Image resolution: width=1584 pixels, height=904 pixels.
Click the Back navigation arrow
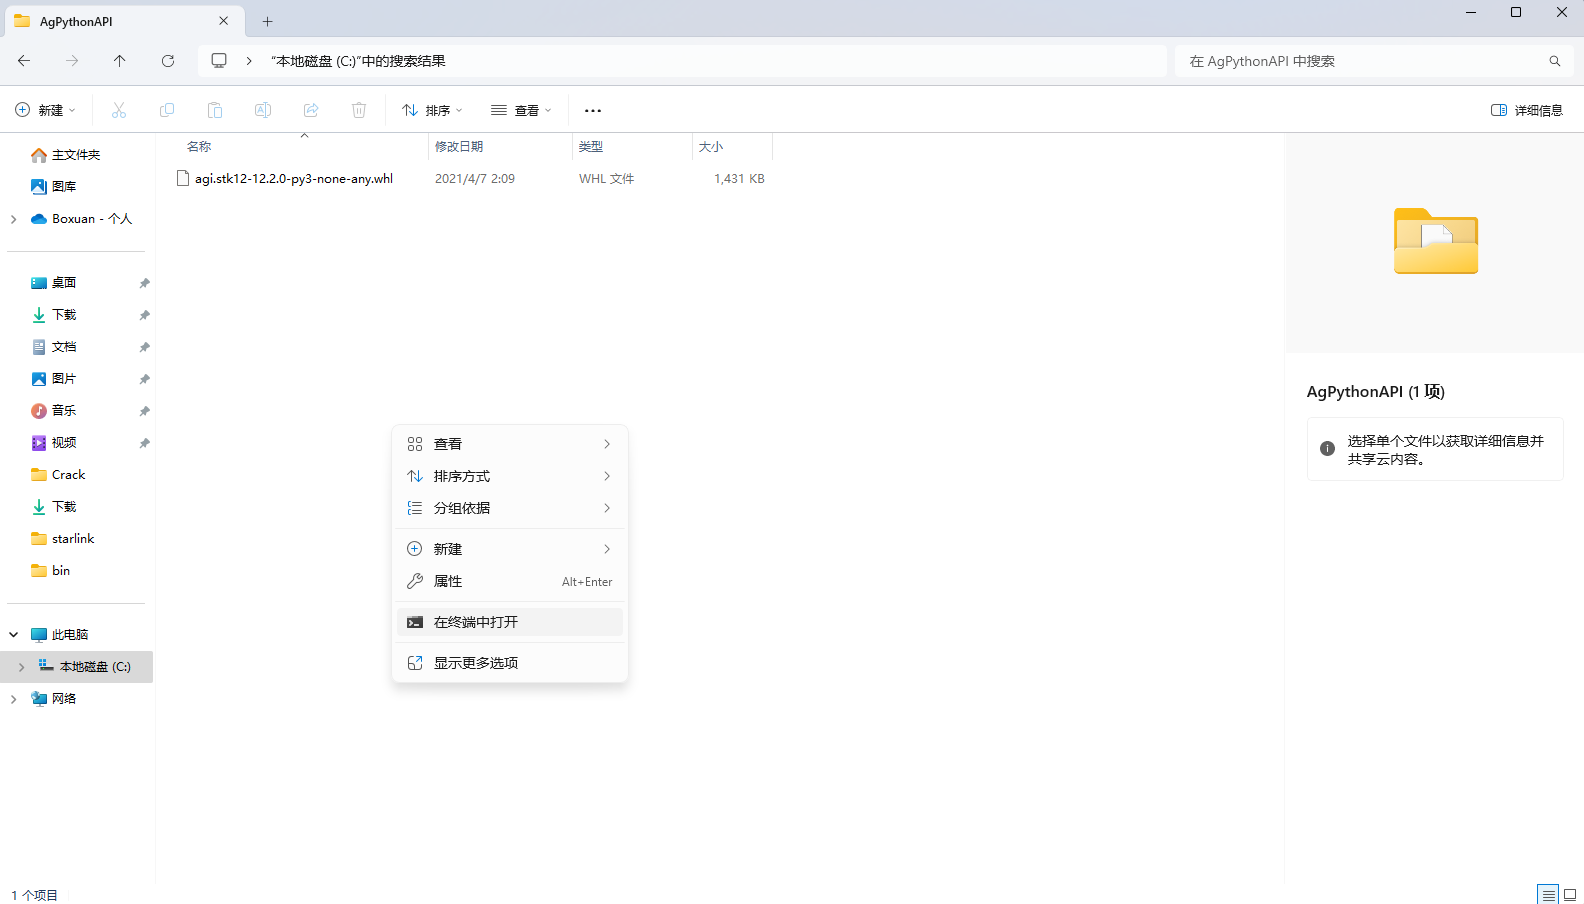24,61
